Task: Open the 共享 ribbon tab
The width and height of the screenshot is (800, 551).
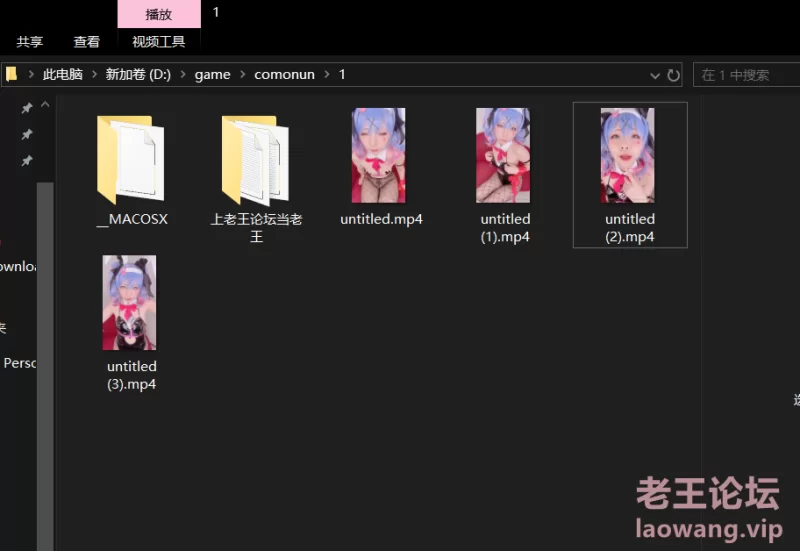Action: 30,42
